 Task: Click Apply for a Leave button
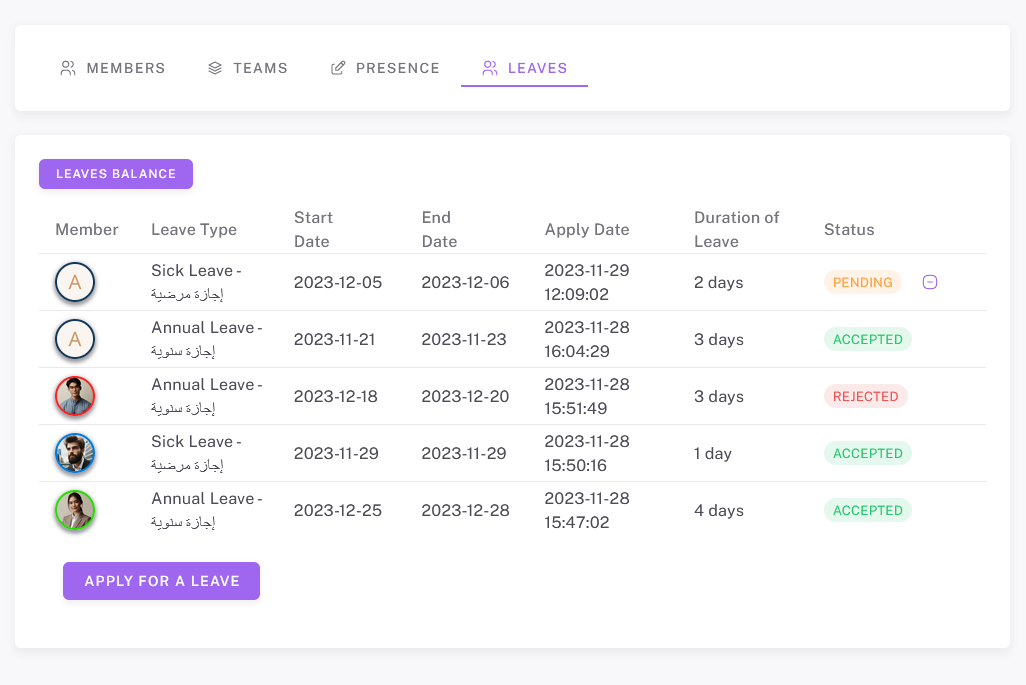click(x=161, y=581)
